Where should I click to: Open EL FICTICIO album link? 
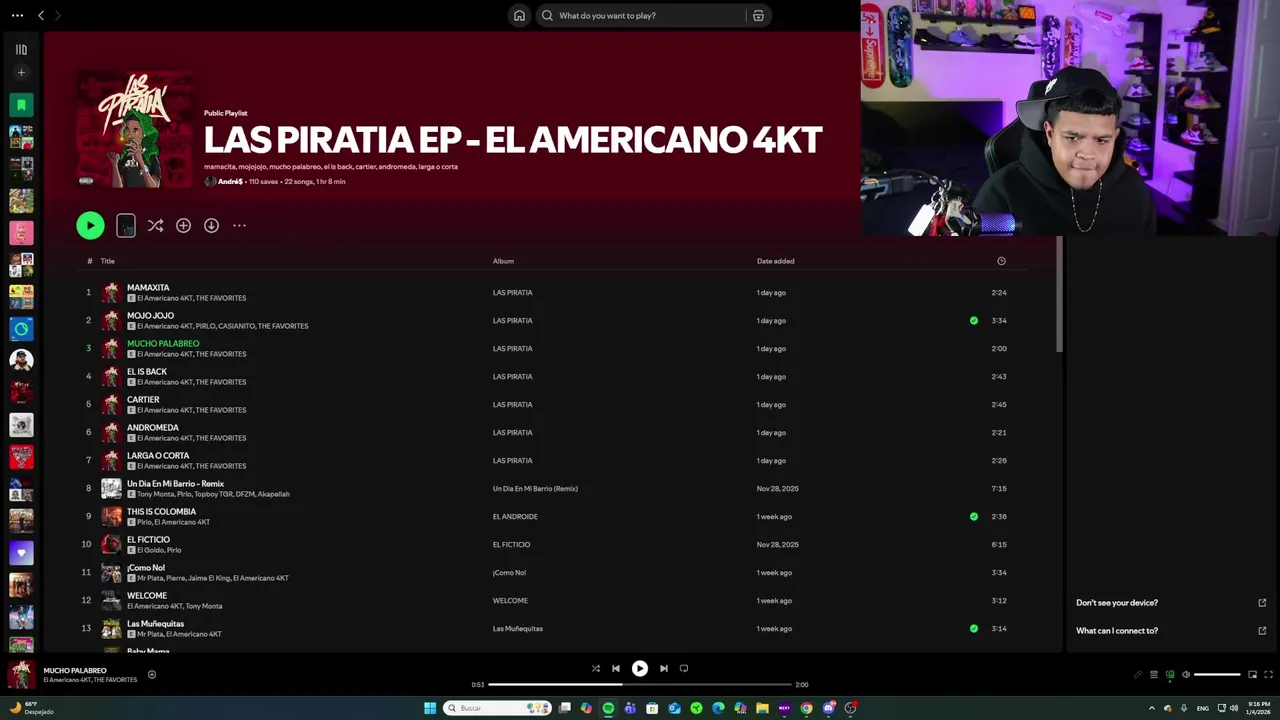pos(511,545)
